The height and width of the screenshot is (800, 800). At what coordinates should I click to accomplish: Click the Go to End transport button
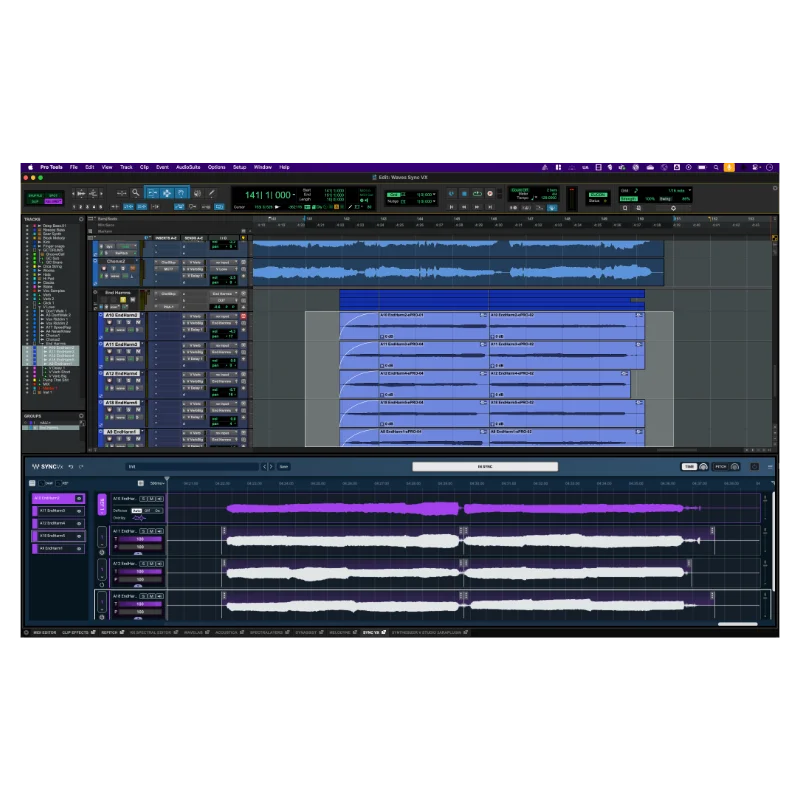pyautogui.click(x=490, y=207)
